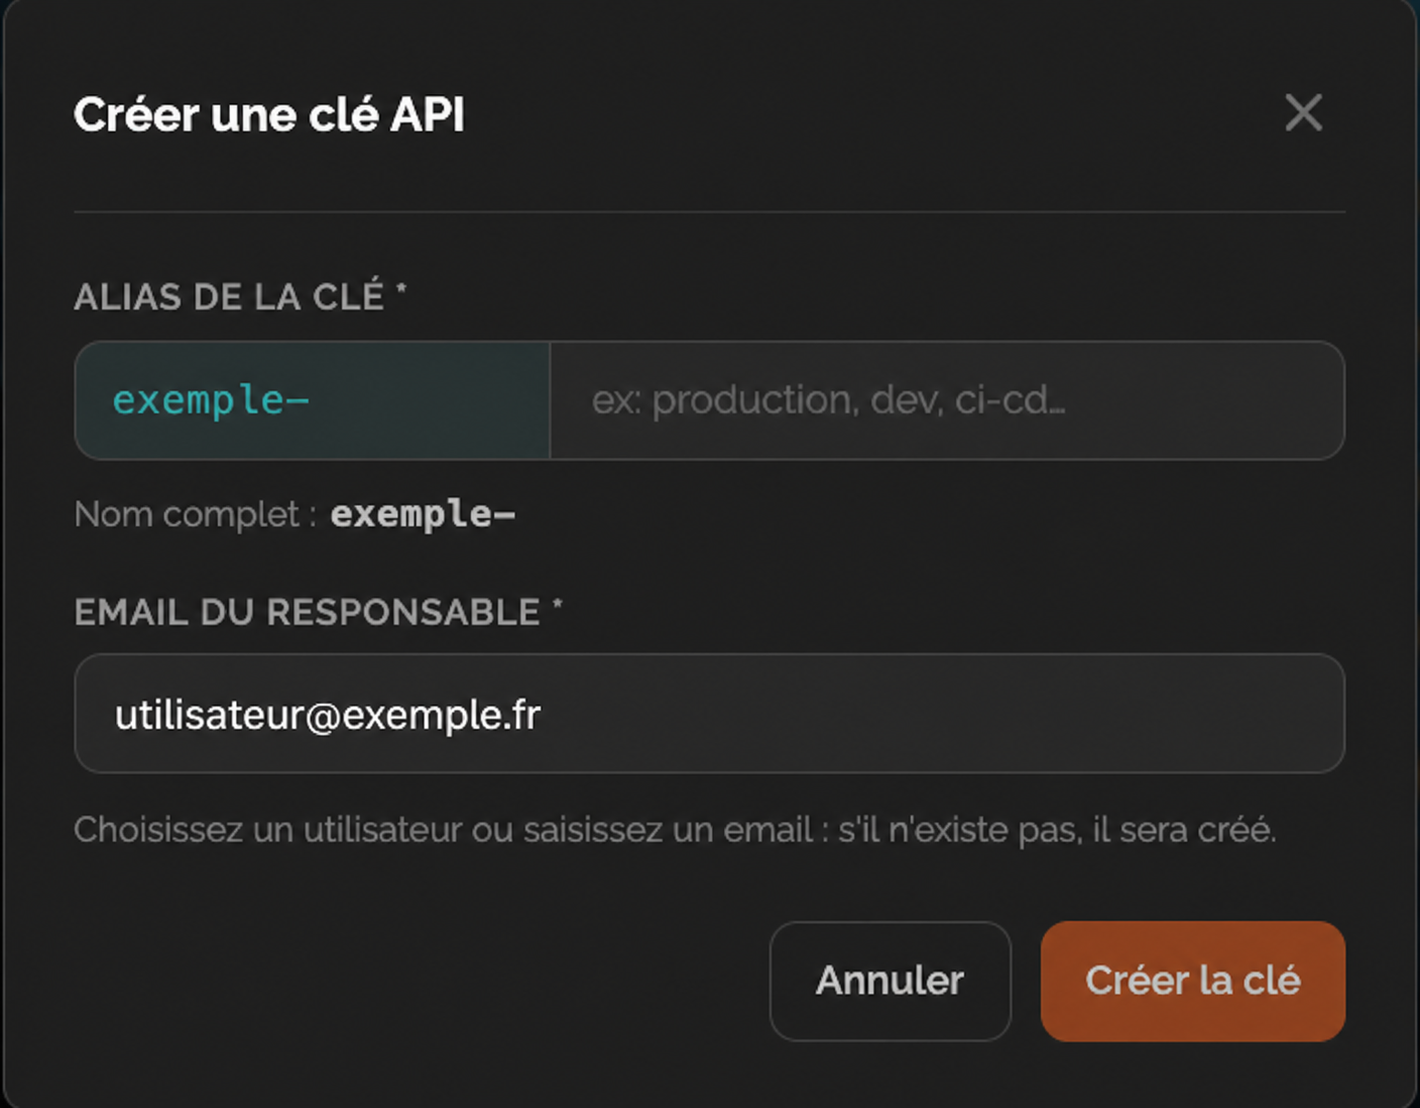Click the Créer une clé API title
This screenshot has height=1108, width=1420.
pos(269,114)
